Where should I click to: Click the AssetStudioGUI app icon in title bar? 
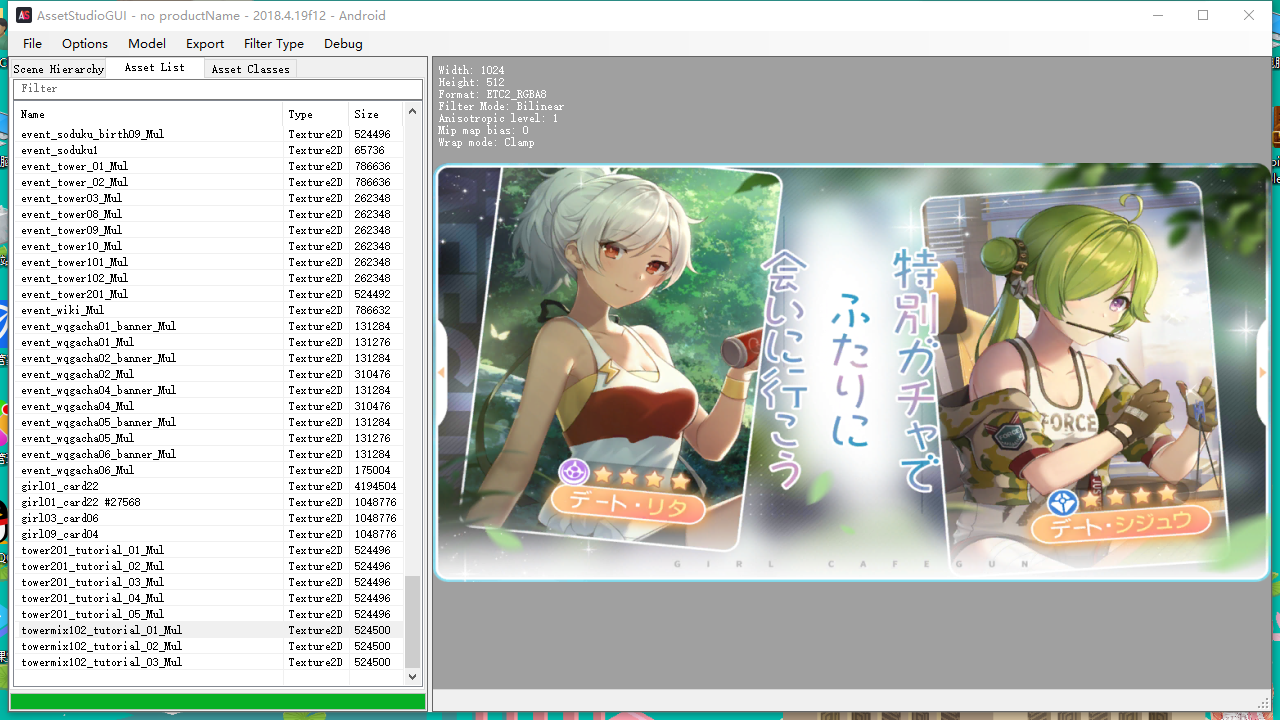pyautogui.click(x=24, y=15)
